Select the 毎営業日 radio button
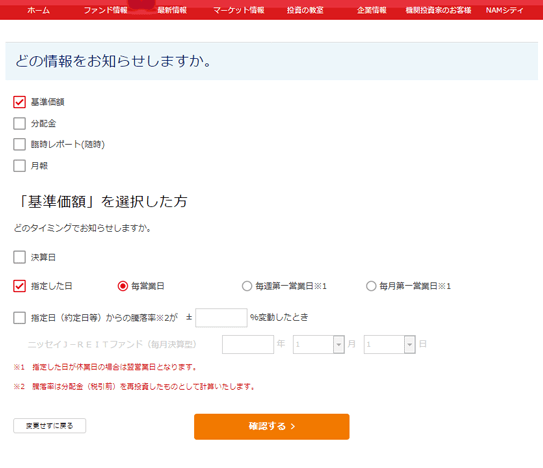This screenshot has width=543, height=468. [123, 286]
